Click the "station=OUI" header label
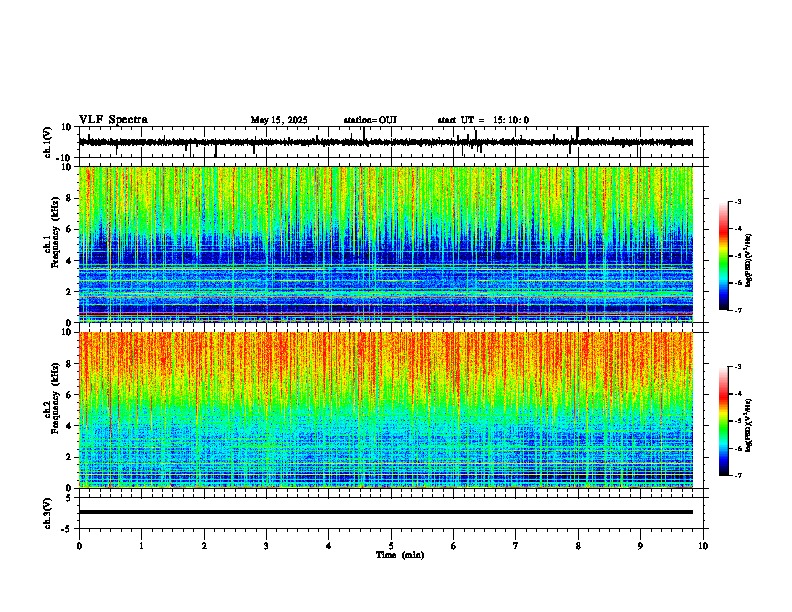 tap(370, 120)
